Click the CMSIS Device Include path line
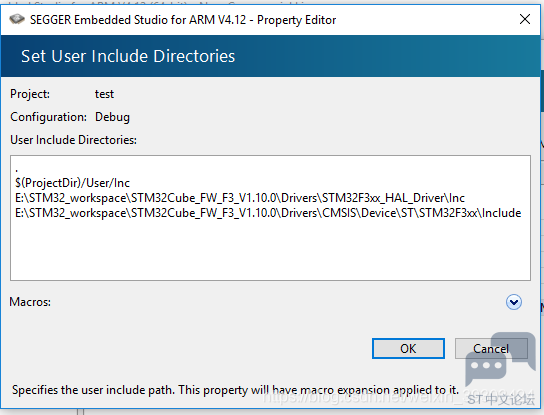Screen dimensions: 544x415 268,213
